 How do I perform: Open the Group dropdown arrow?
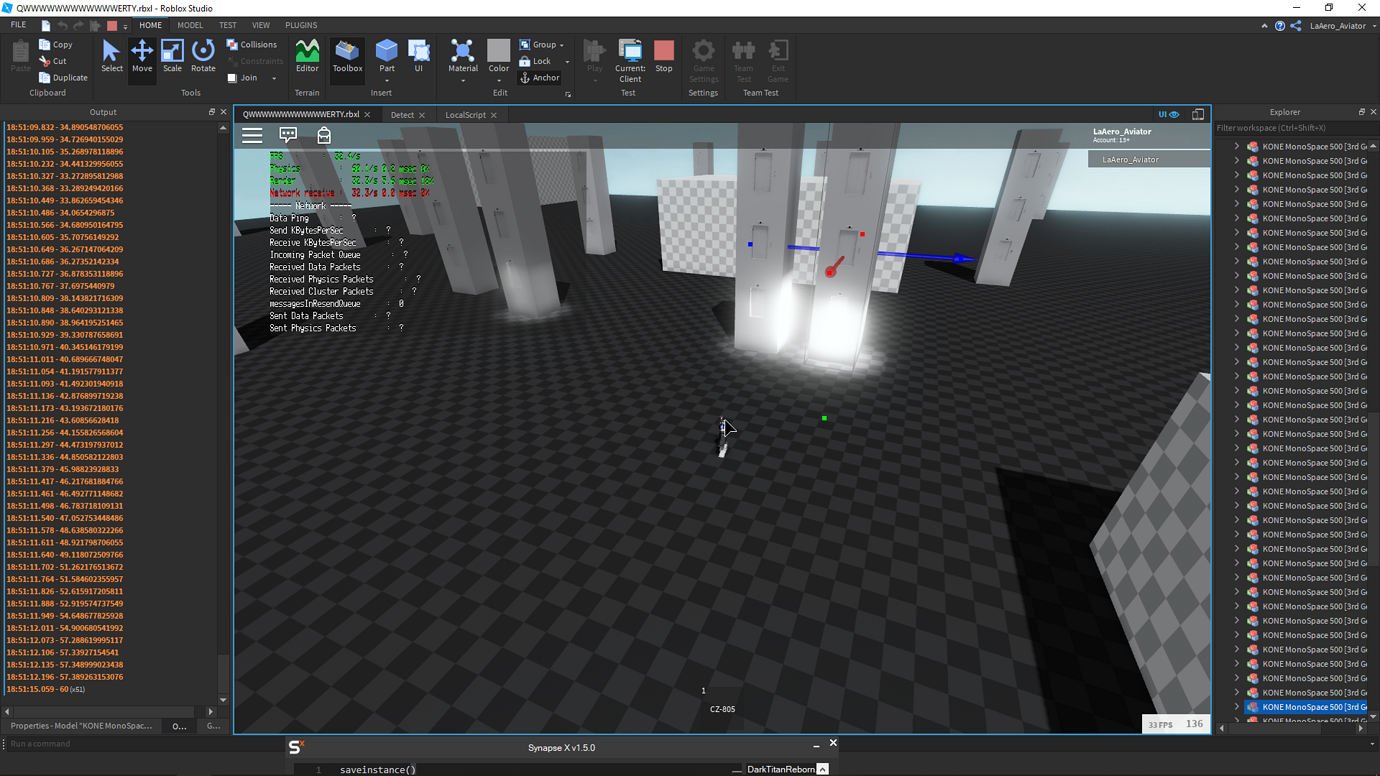[562, 45]
